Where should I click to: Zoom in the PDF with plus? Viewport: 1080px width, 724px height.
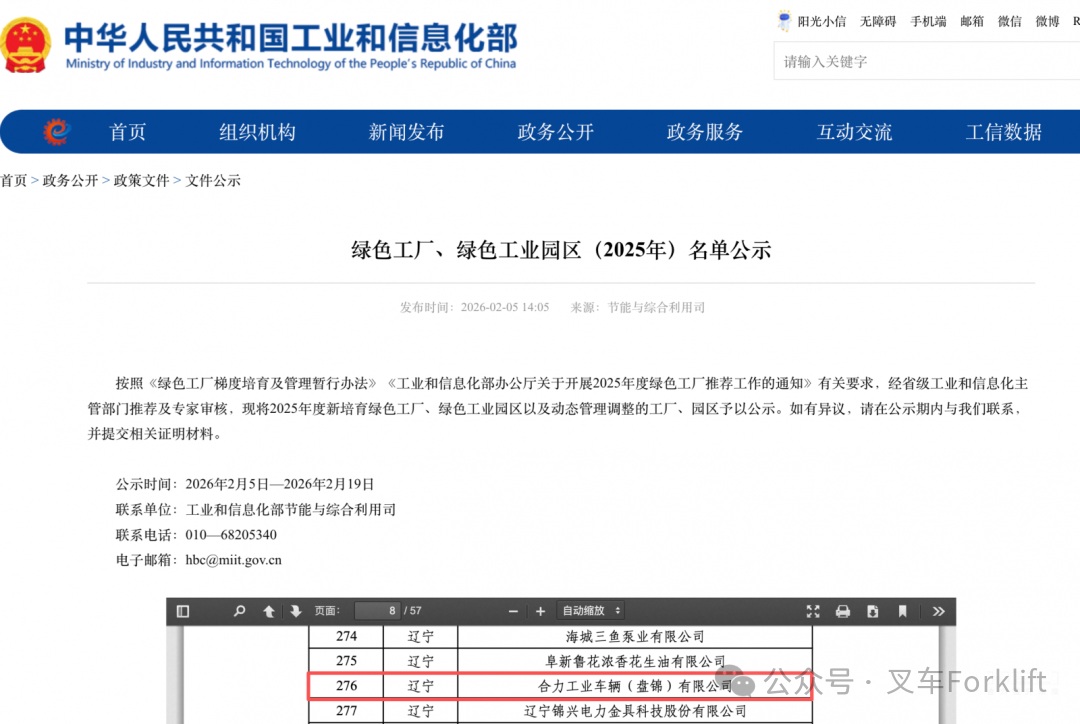540,611
